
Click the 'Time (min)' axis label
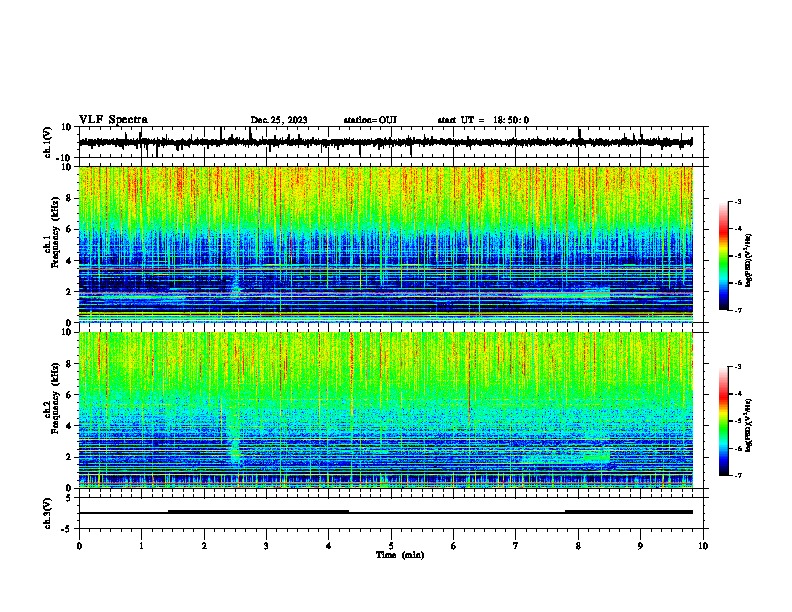tap(400, 555)
